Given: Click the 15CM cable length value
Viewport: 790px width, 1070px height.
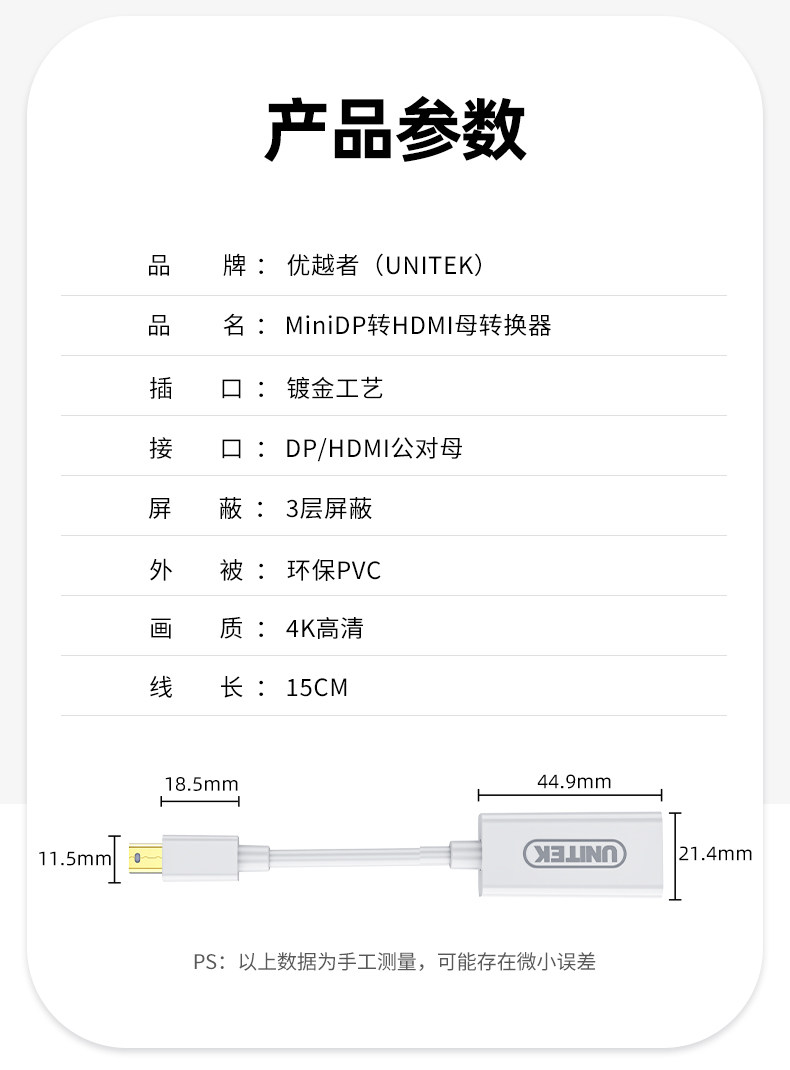Looking at the screenshot, I should click(x=317, y=688).
